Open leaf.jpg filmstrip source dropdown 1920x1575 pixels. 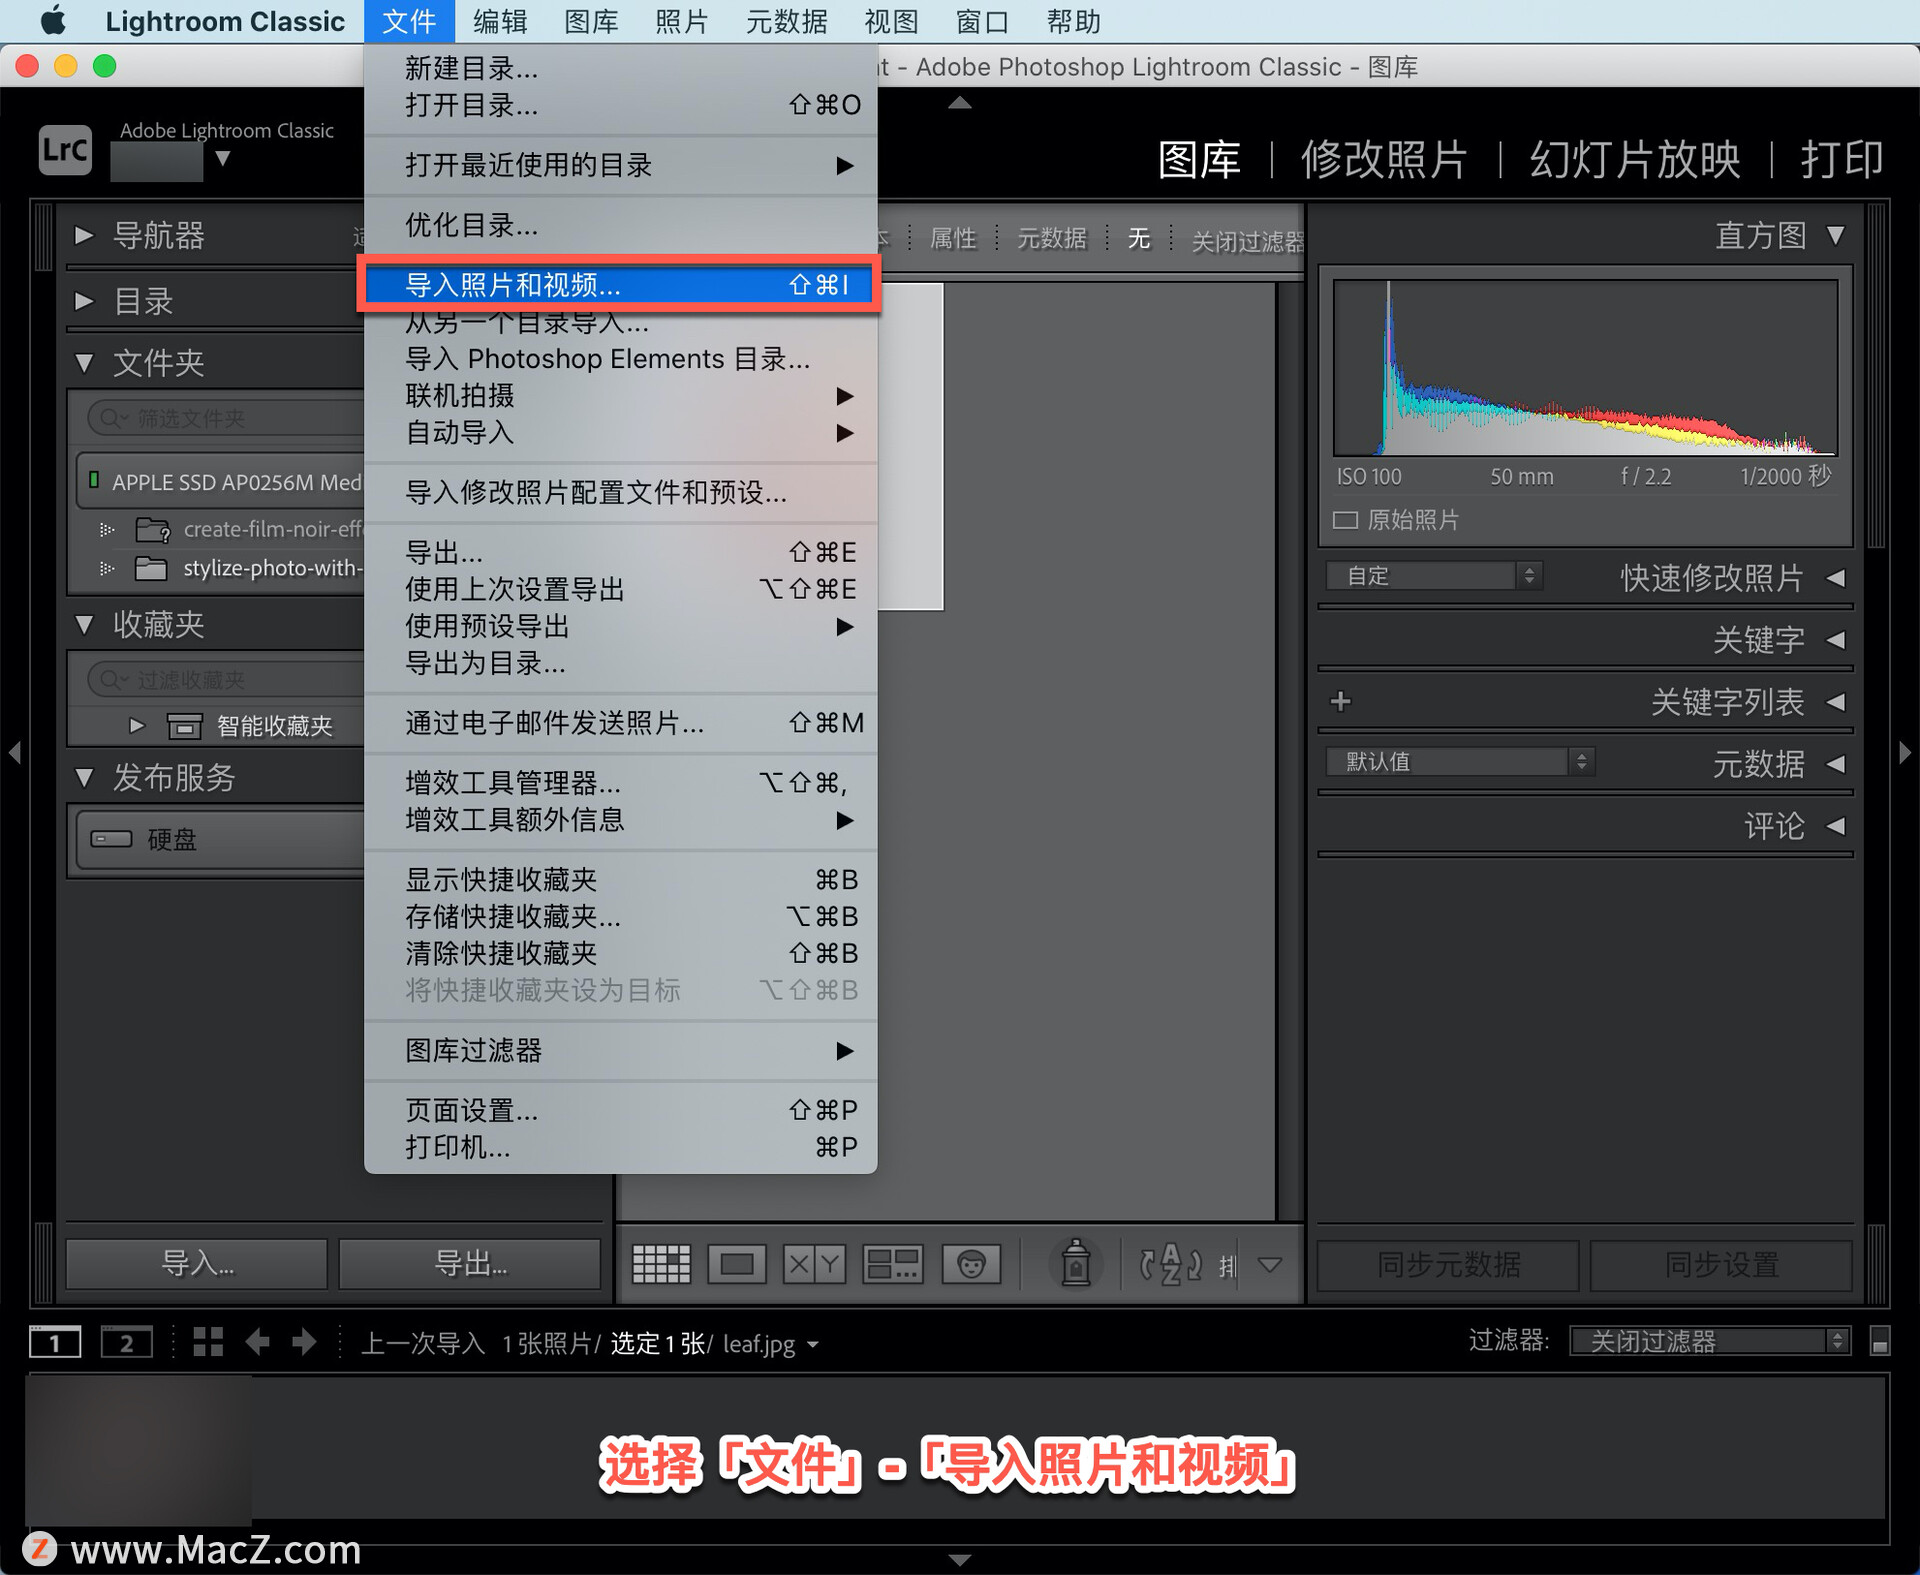tap(813, 1345)
